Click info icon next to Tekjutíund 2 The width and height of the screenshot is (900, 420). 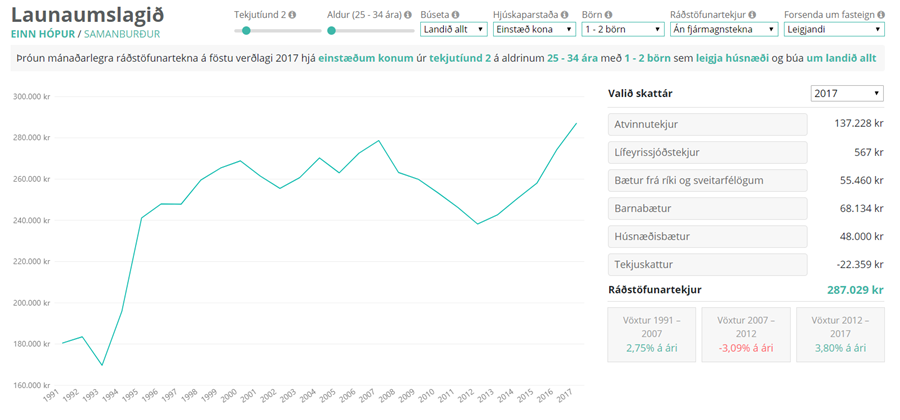[x=293, y=15]
